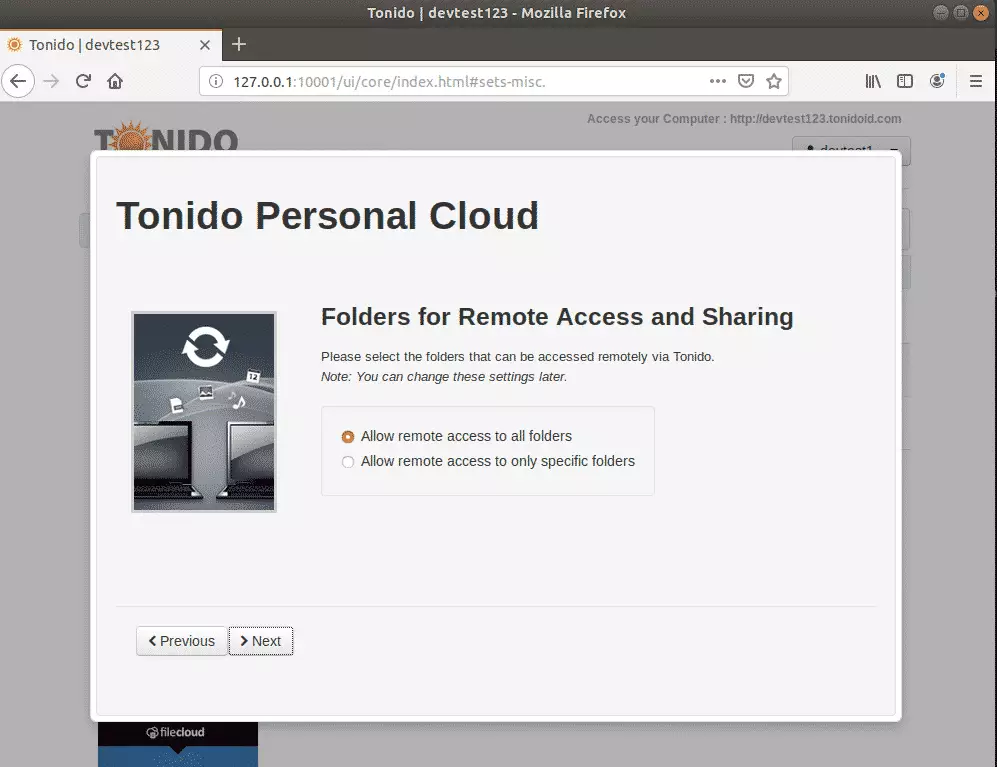Click the browser forward arrow
This screenshot has height=767, width=997.
51,81
